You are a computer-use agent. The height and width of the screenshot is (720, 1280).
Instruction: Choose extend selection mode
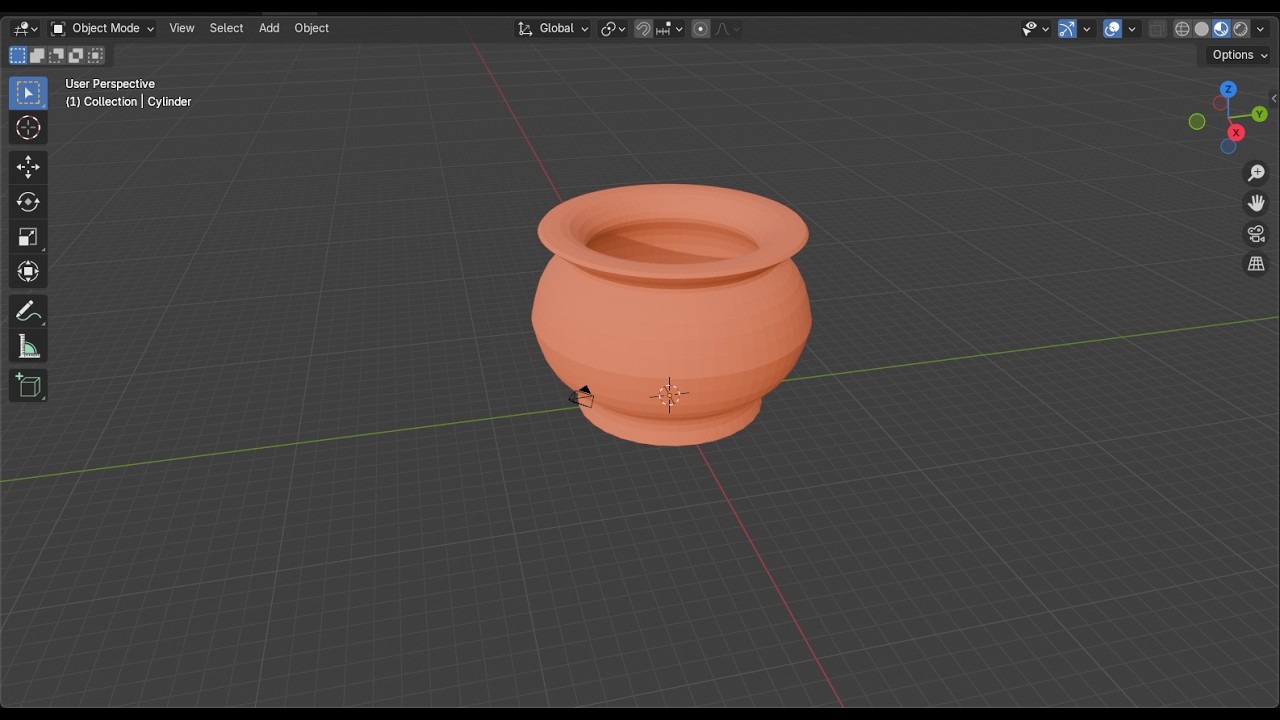point(38,56)
